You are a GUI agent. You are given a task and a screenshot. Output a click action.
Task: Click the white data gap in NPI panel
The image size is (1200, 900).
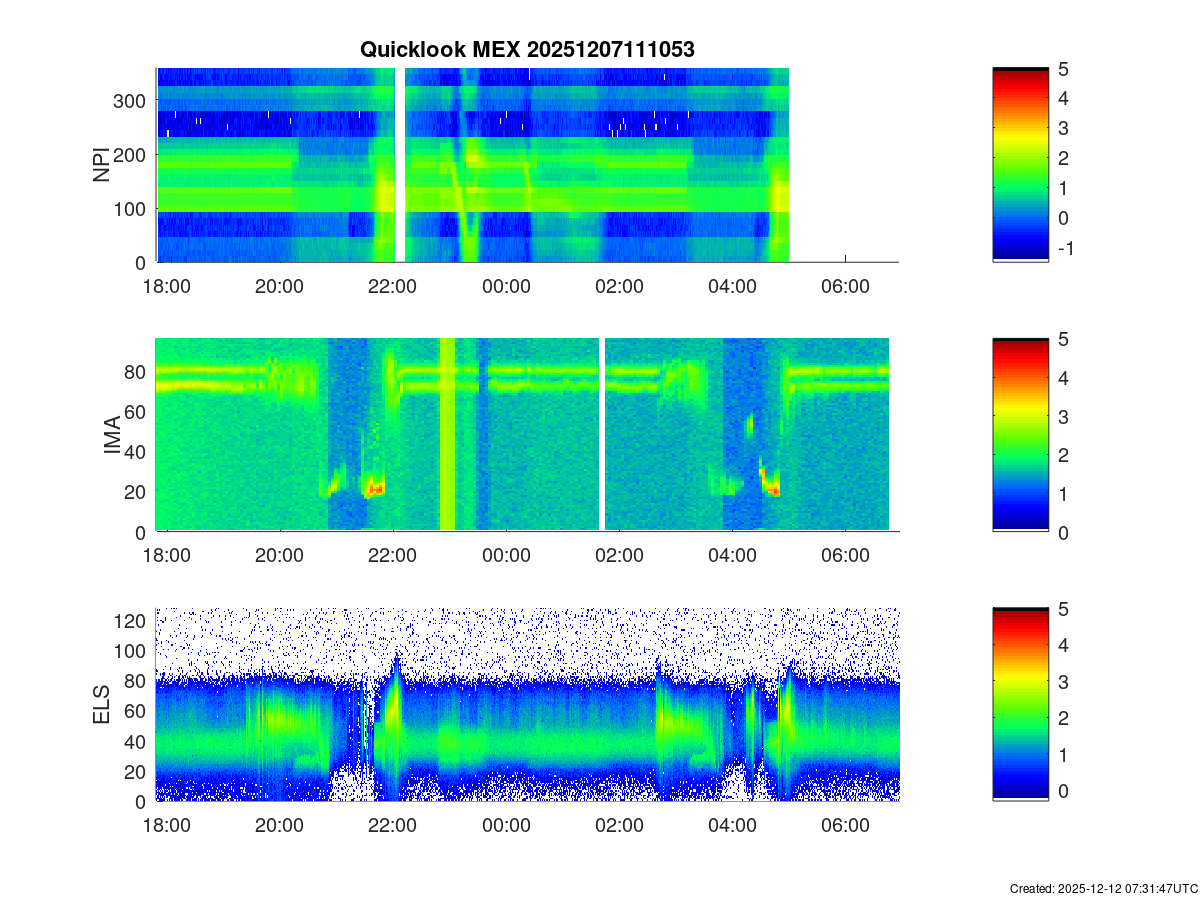(400, 165)
